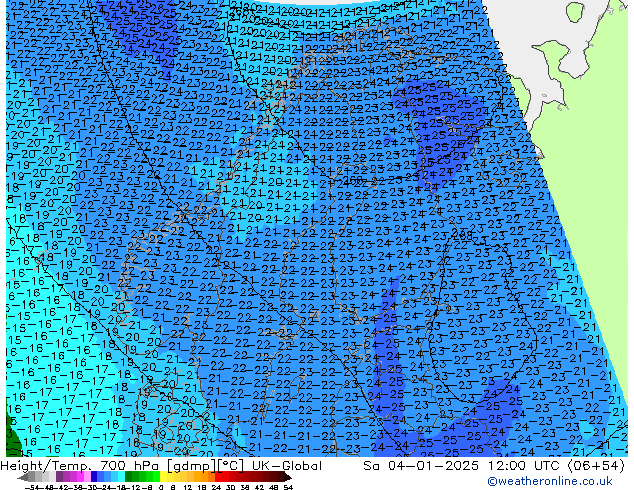Pick the cyan swatch near legend value -18

click(122, 478)
